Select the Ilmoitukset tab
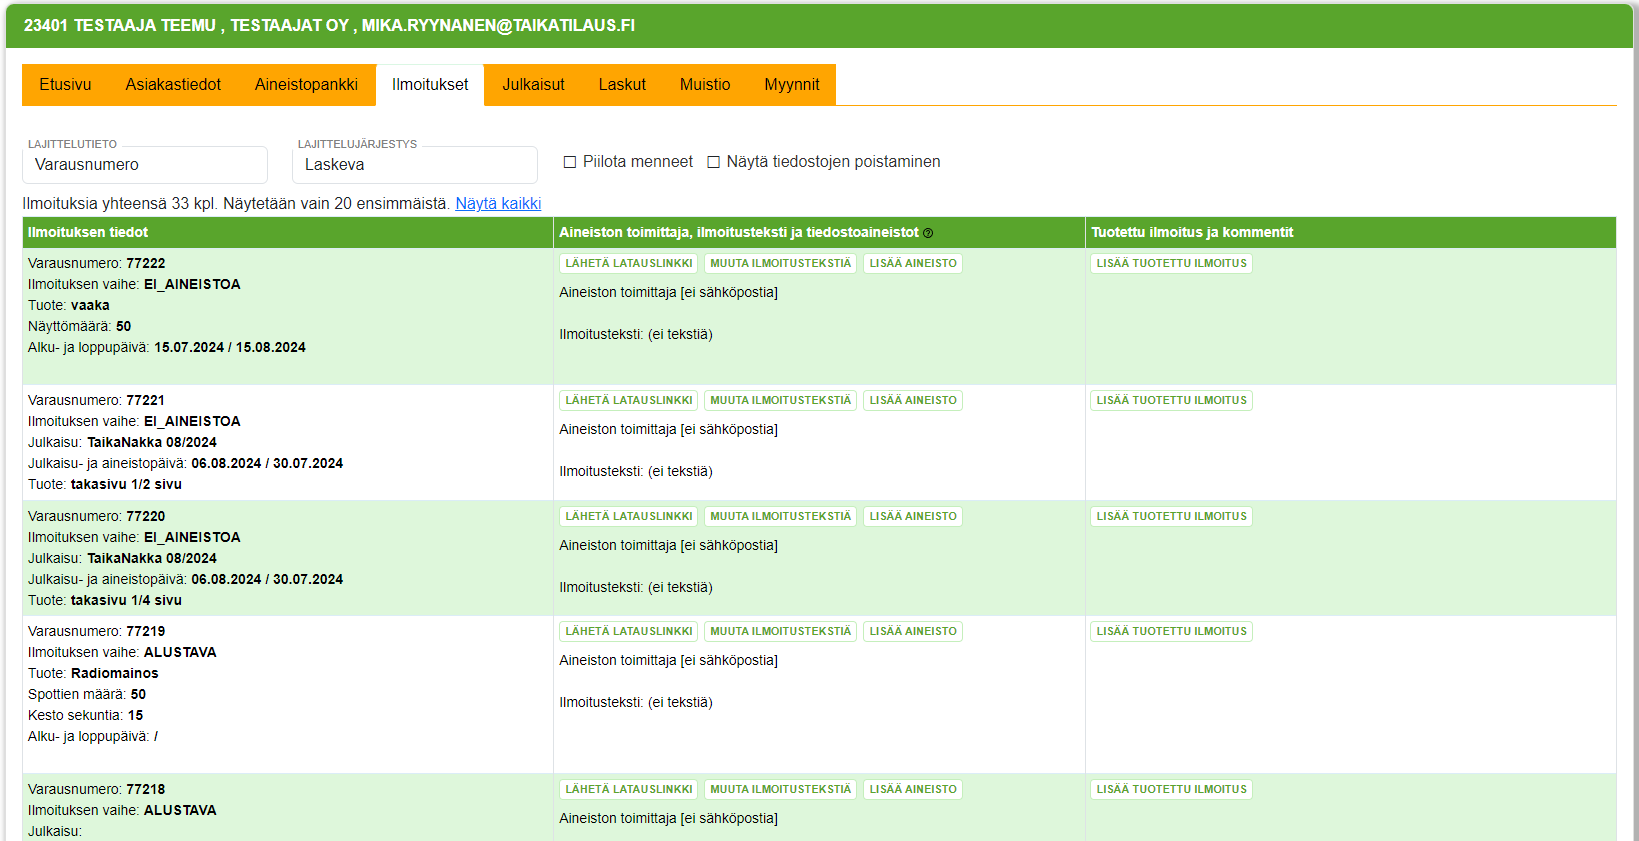The image size is (1639, 841). [x=430, y=85]
